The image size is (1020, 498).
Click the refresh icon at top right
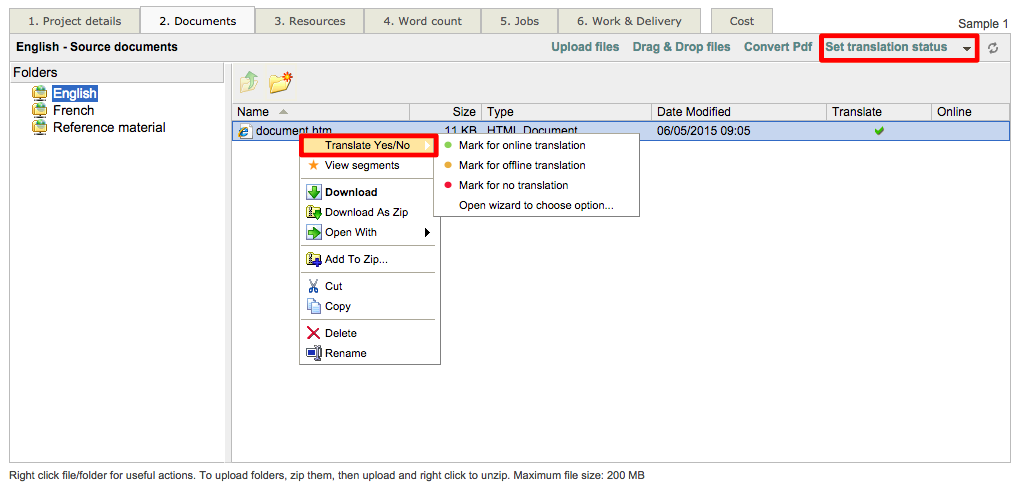(x=993, y=48)
